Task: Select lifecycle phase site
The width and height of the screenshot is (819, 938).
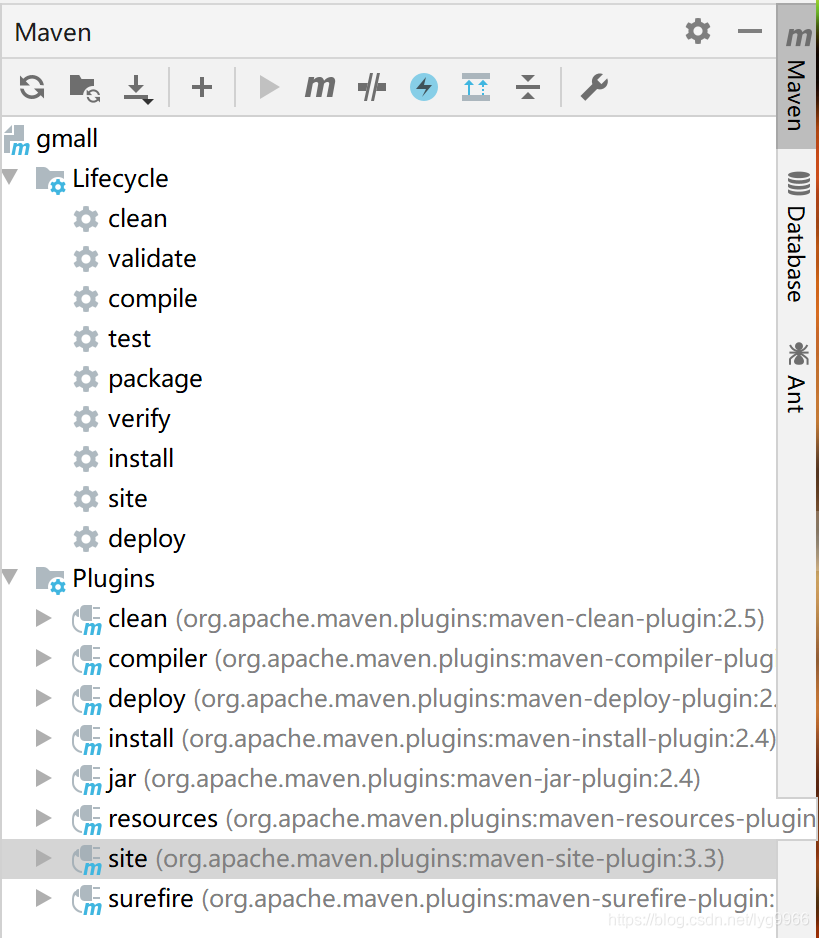Action: point(127,499)
